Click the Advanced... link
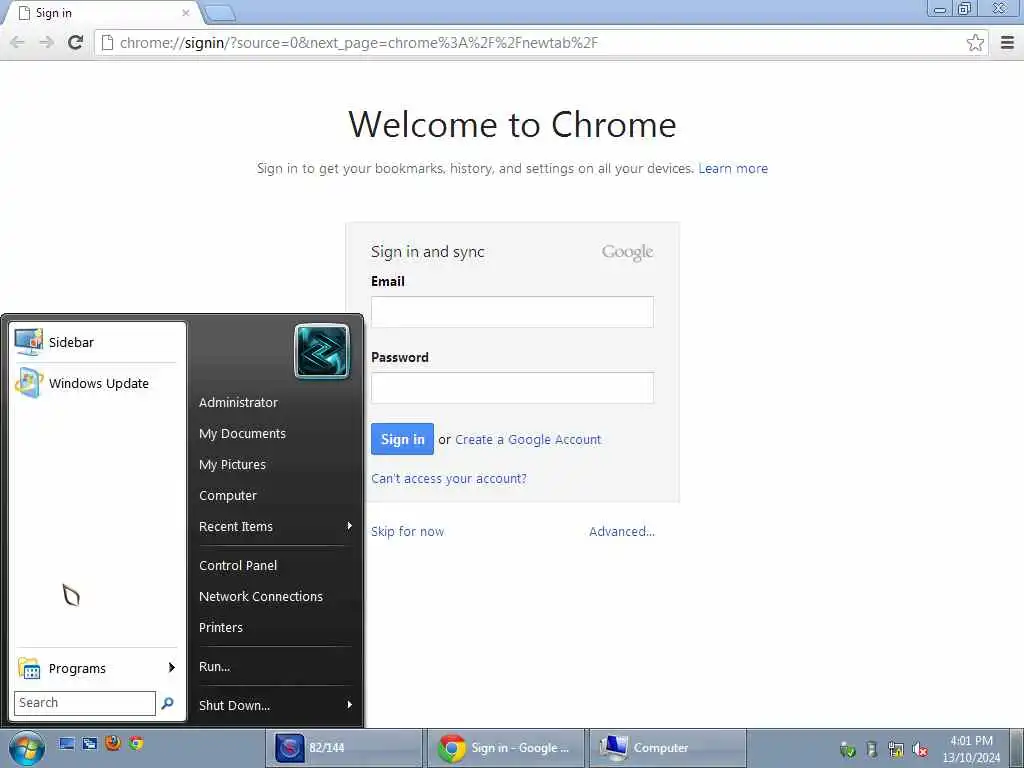1024x768 pixels. click(x=622, y=532)
